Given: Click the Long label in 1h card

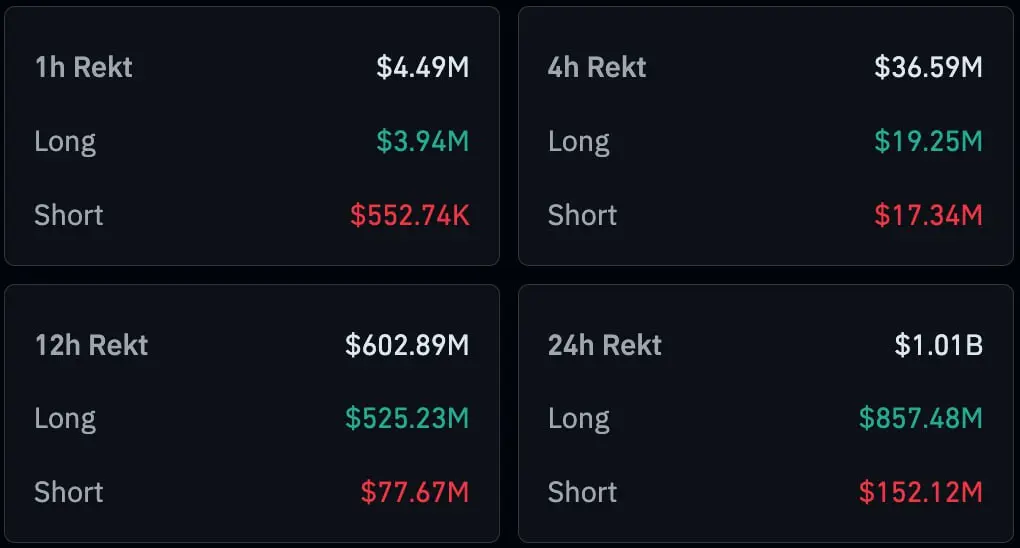Looking at the screenshot, I should click(x=65, y=143).
